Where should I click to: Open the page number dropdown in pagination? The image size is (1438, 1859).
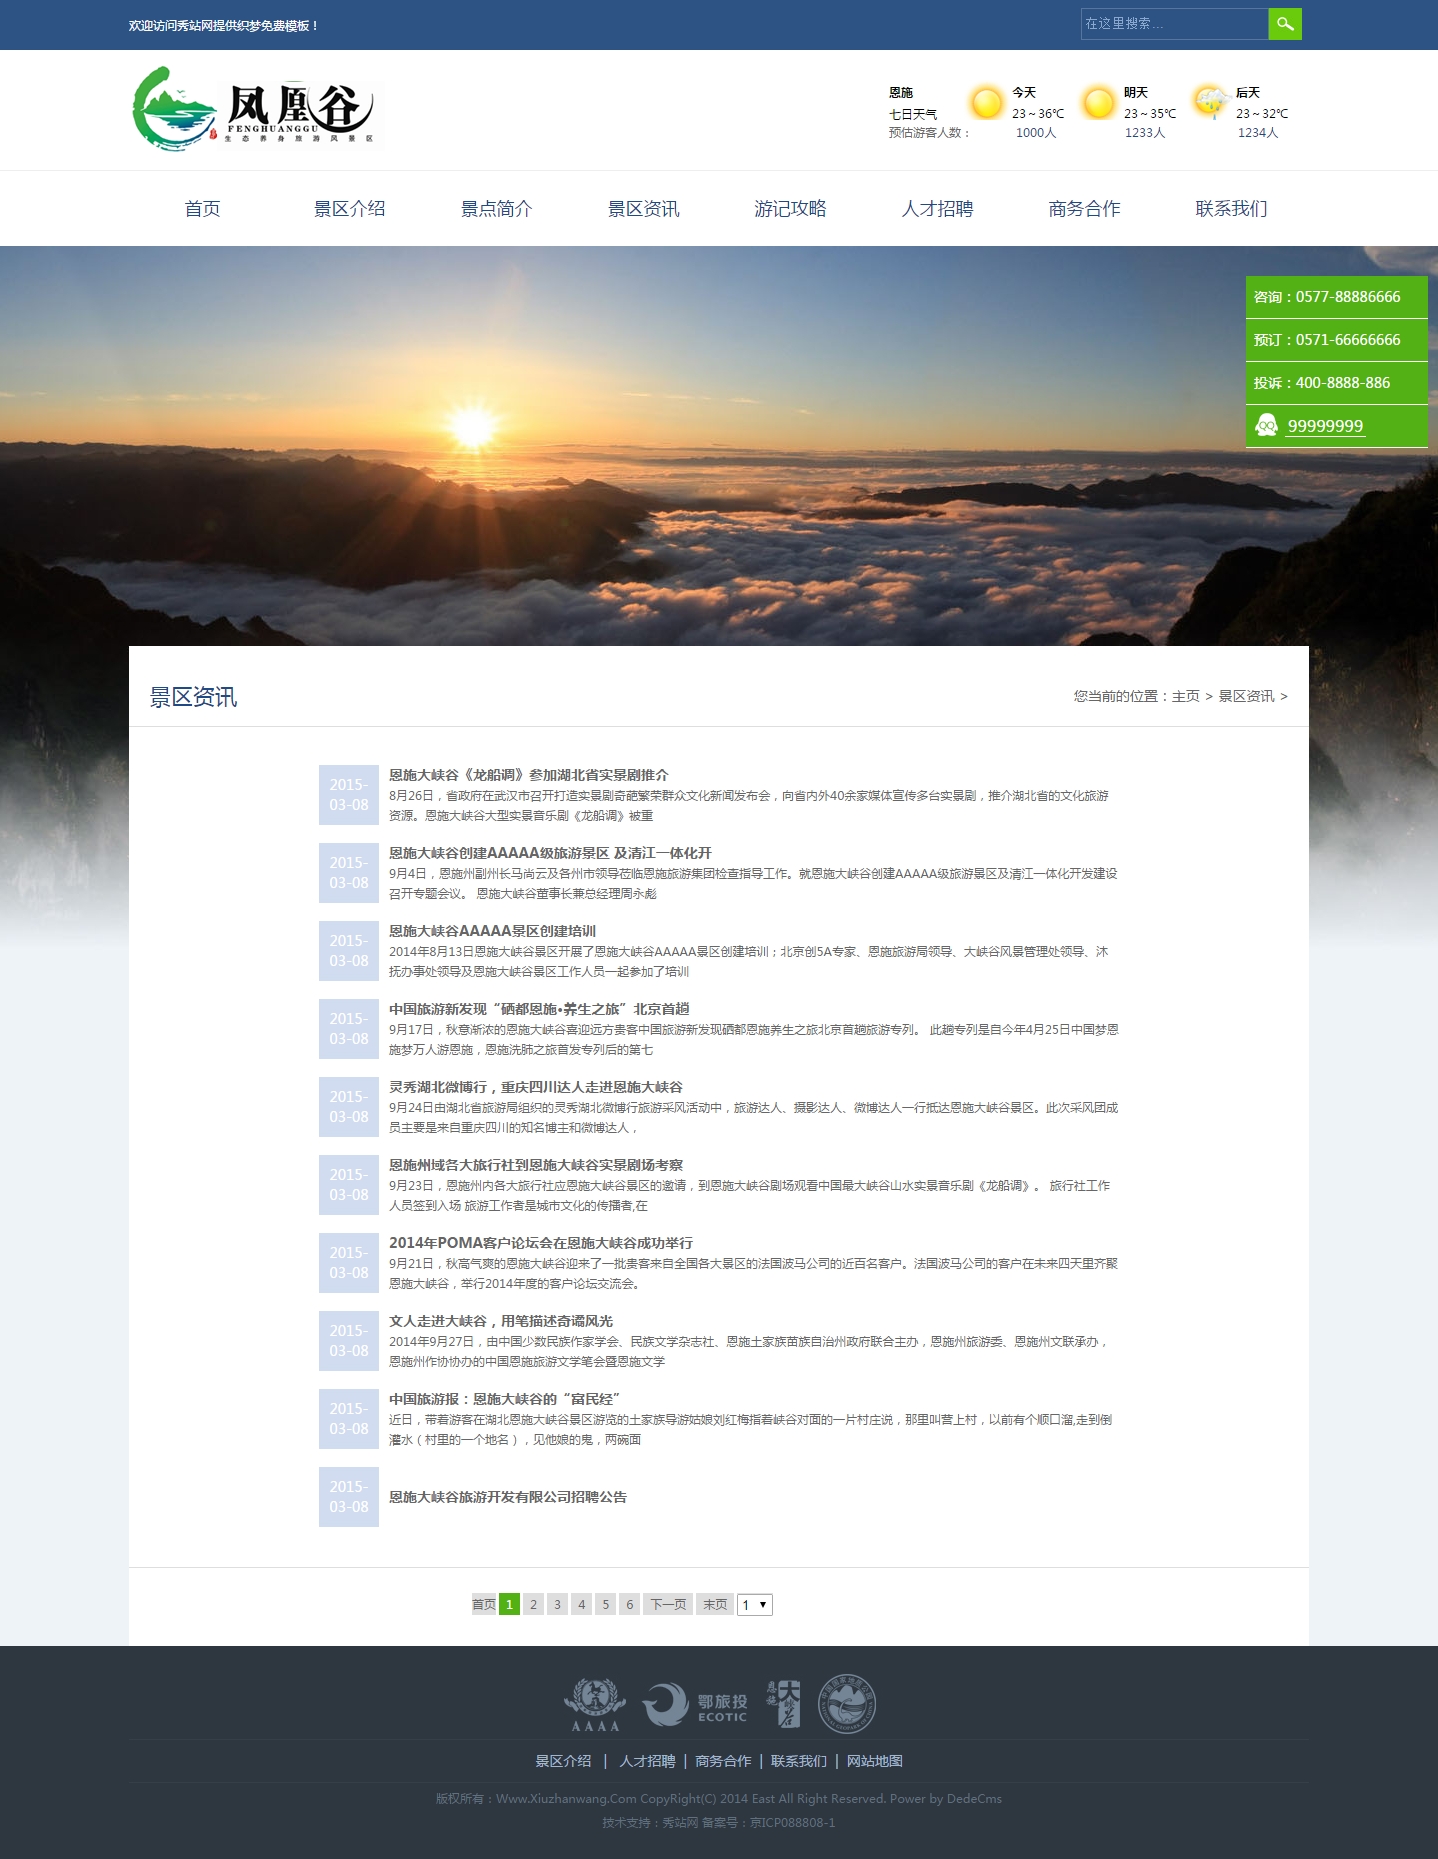pyautogui.click(x=755, y=1605)
